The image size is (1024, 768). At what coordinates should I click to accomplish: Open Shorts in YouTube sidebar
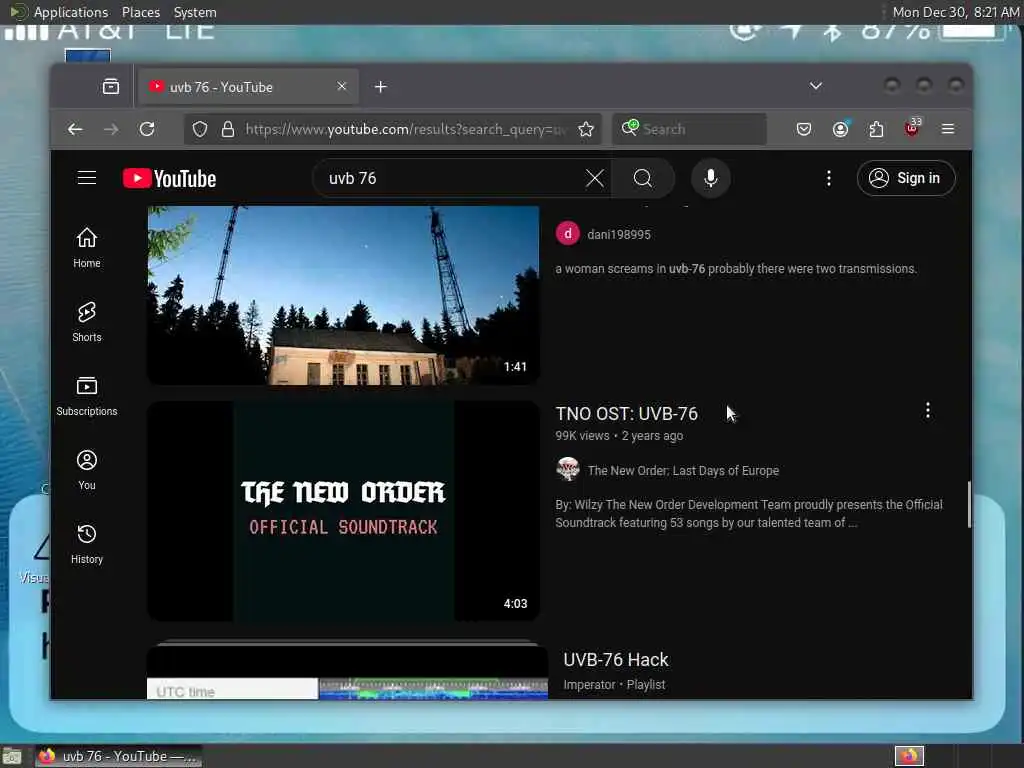point(87,322)
